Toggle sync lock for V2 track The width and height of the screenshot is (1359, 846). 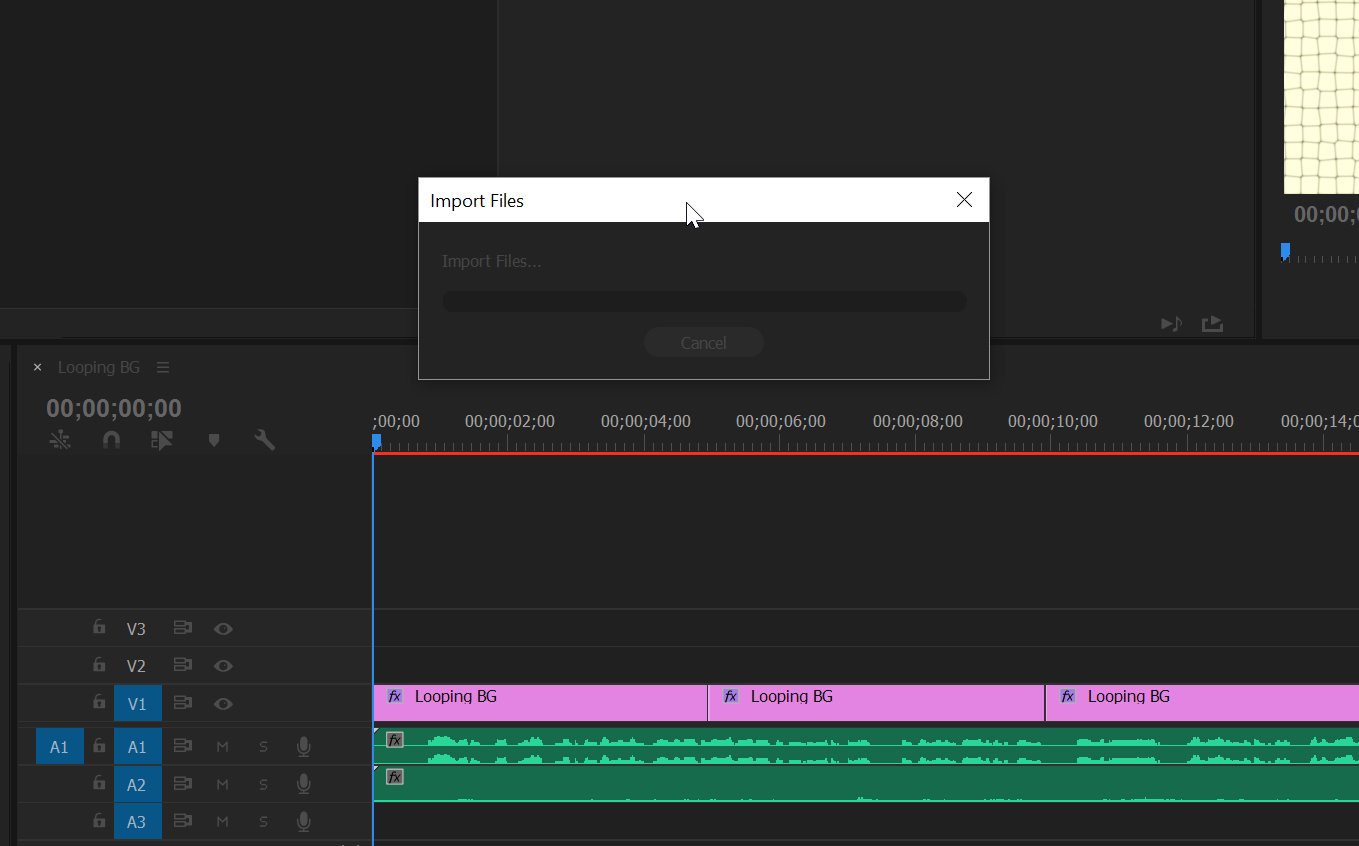point(182,665)
